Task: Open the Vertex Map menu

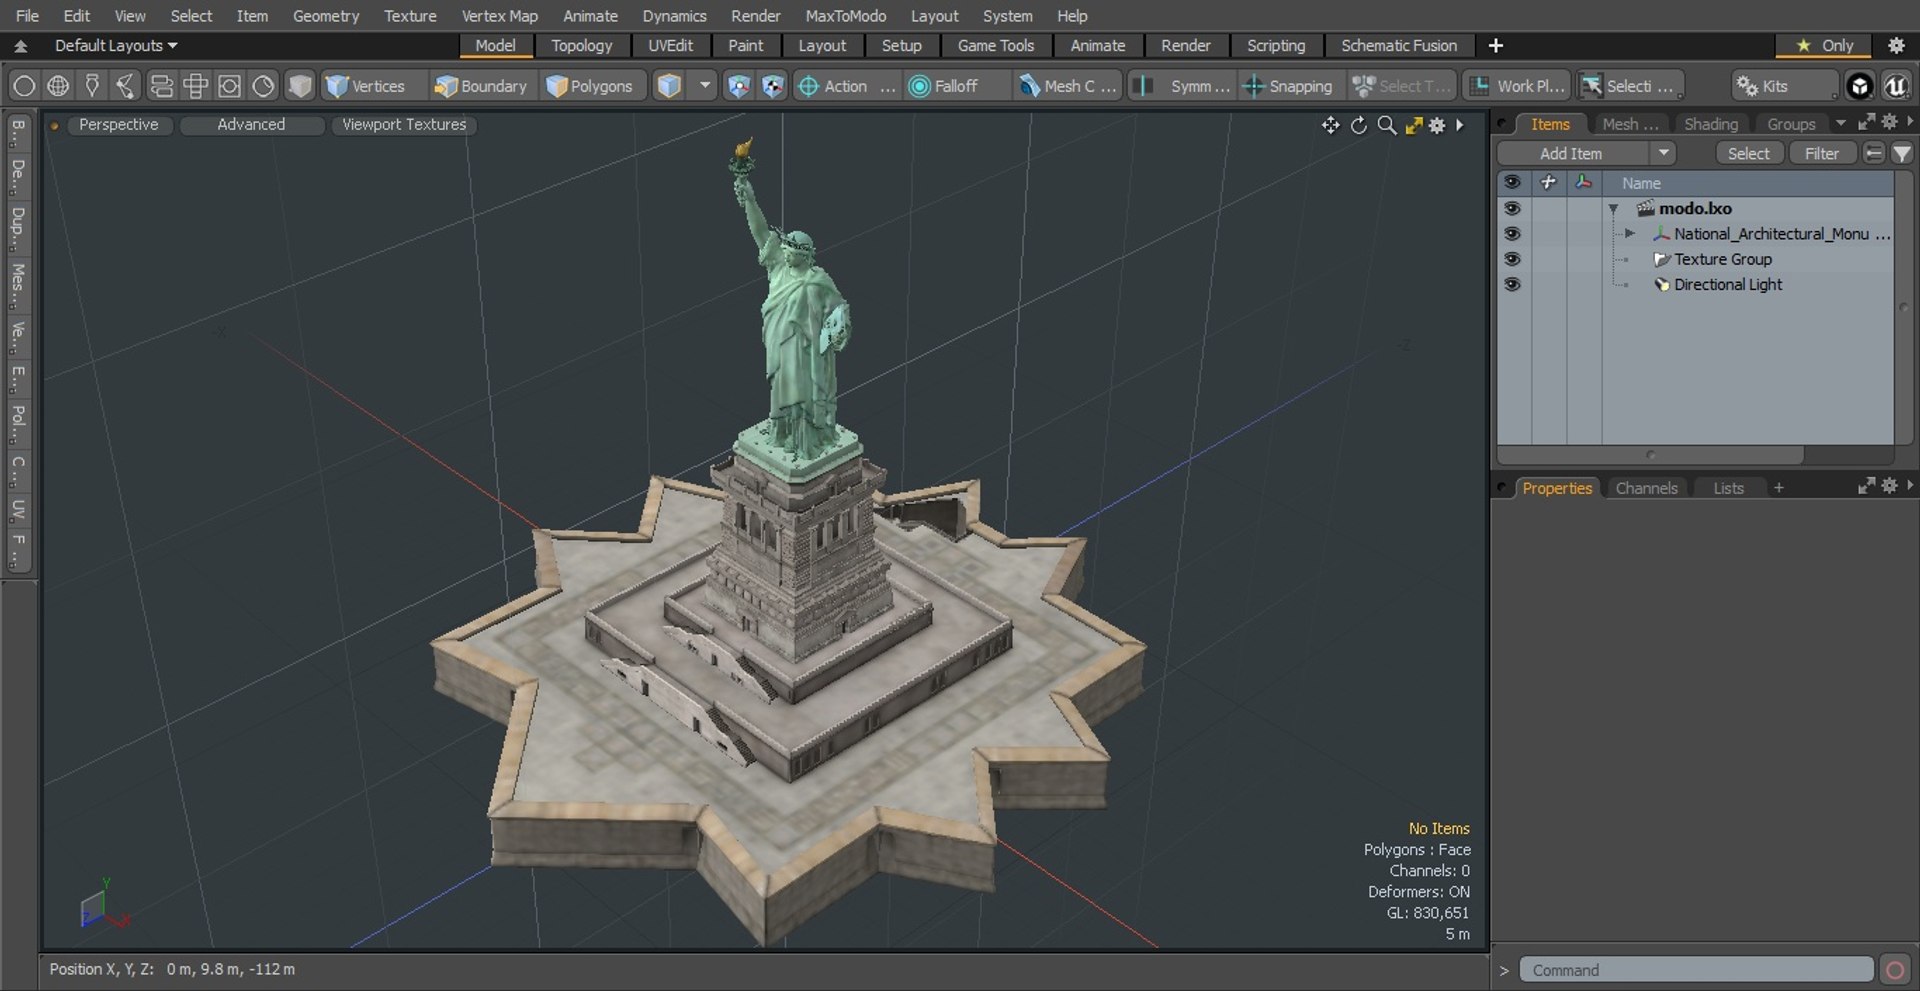Action: point(499,16)
